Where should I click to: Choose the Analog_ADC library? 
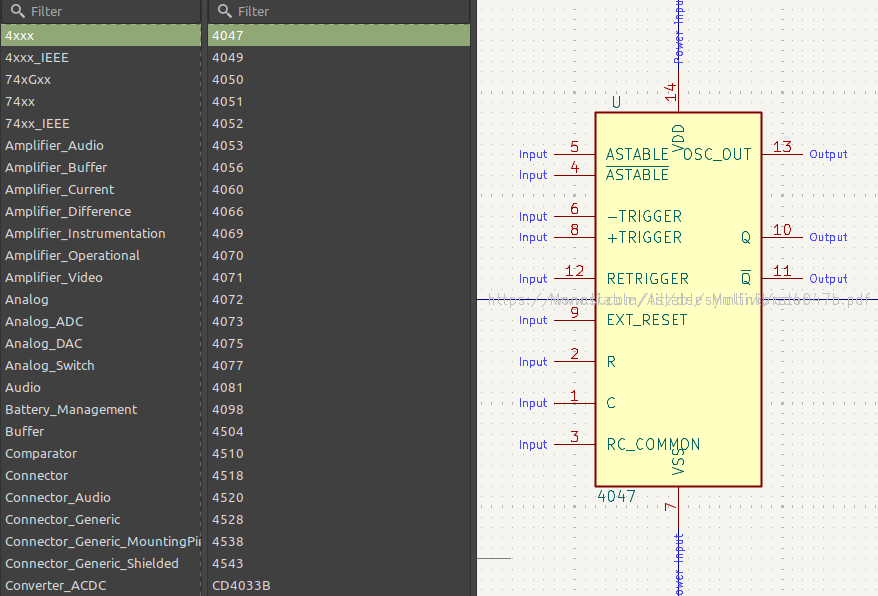pyautogui.click(x=44, y=321)
